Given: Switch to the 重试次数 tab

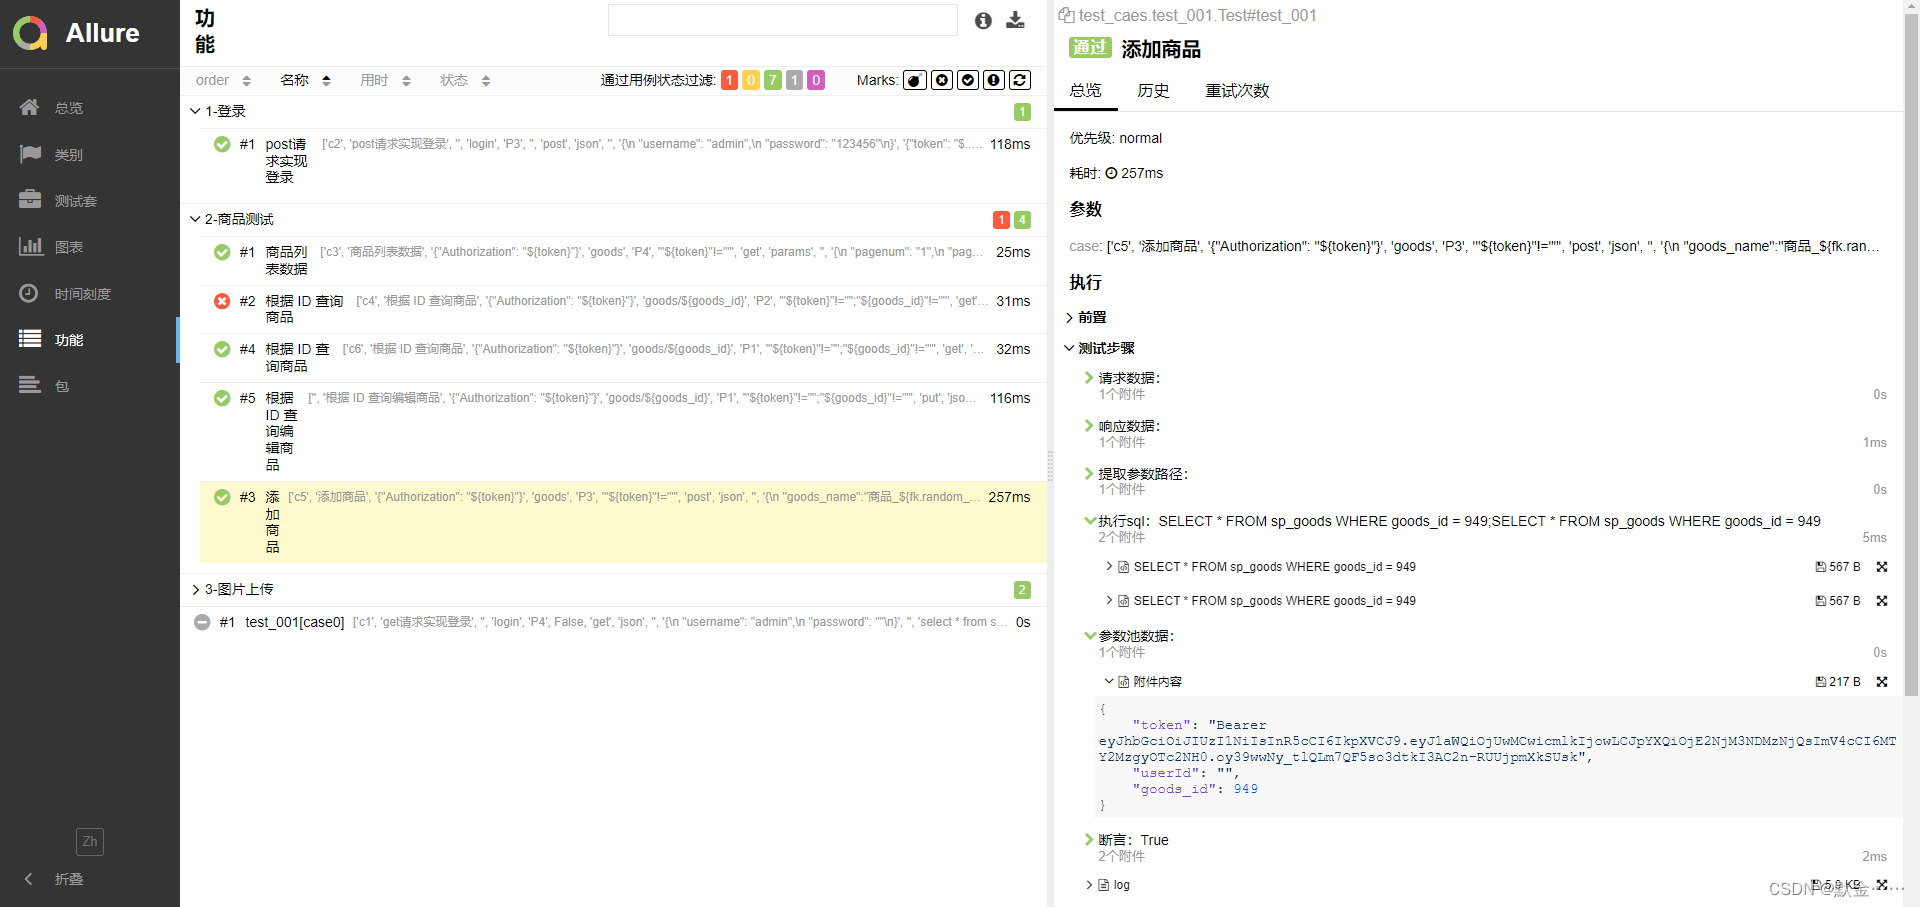Looking at the screenshot, I should 1237,91.
